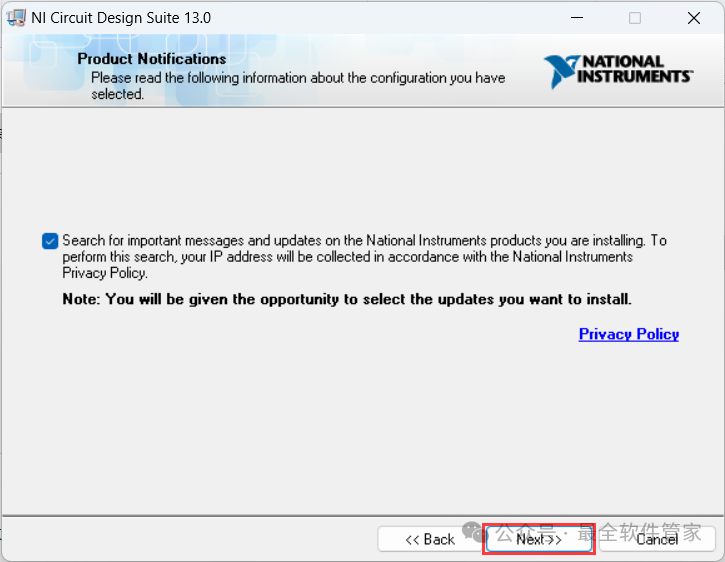Uncheck the search for important messages checkbox
Screen dimensions: 725x562
[50, 241]
